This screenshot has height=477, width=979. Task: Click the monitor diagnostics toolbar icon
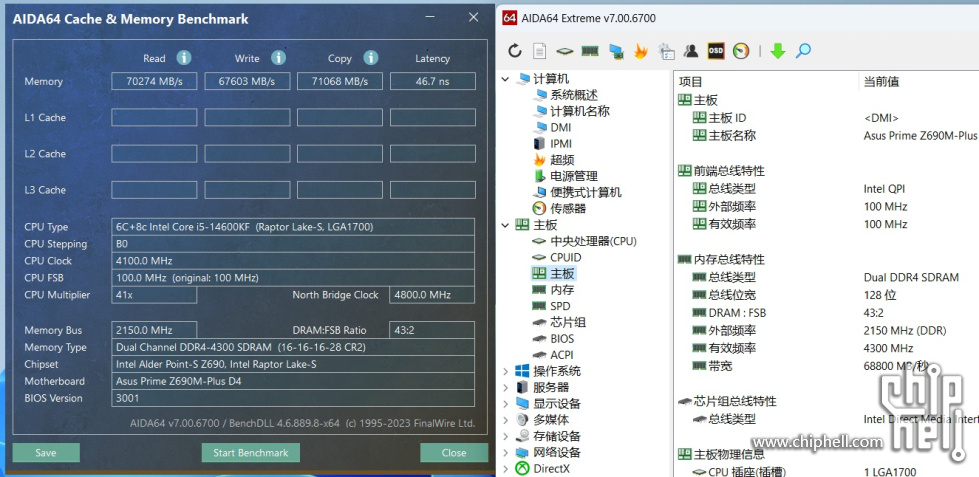pyautogui.click(x=616, y=51)
